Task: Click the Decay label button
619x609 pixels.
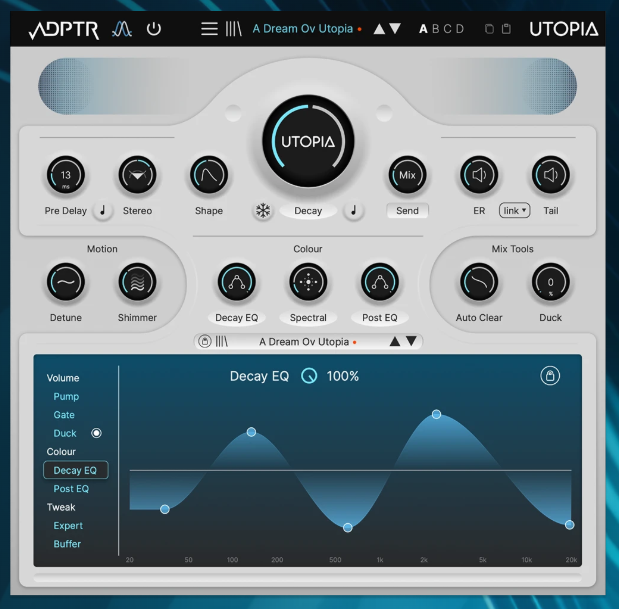Action: pos(308,211)
